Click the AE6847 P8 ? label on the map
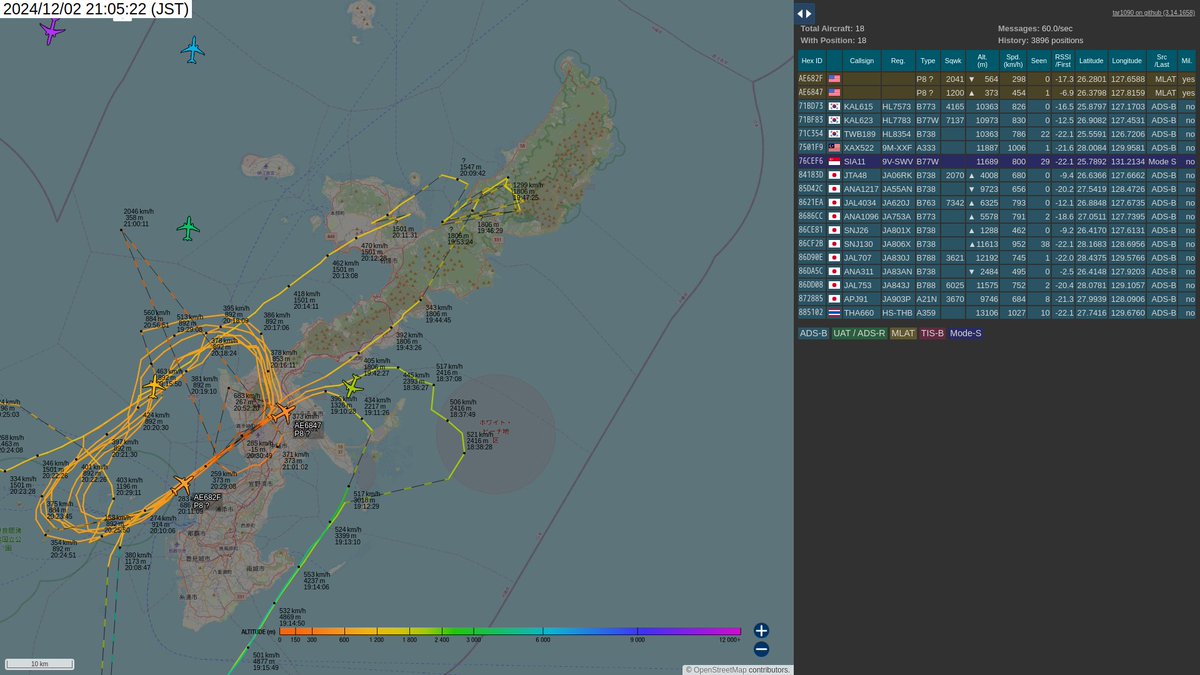 point(309,429)
